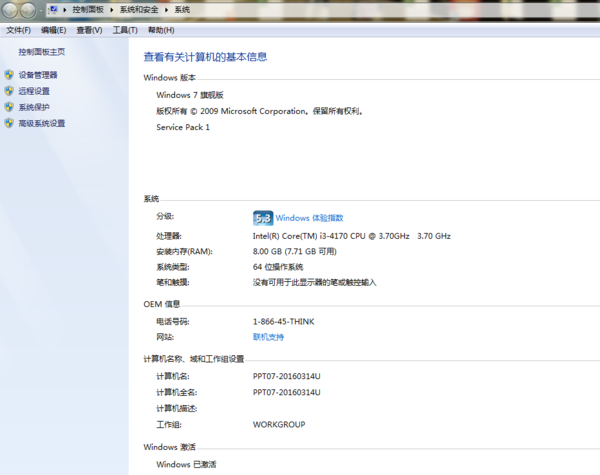Go to 控制面板主页 link
This screenshot has height=475, width=600.
pyautogui.click(x=42, y=52)
